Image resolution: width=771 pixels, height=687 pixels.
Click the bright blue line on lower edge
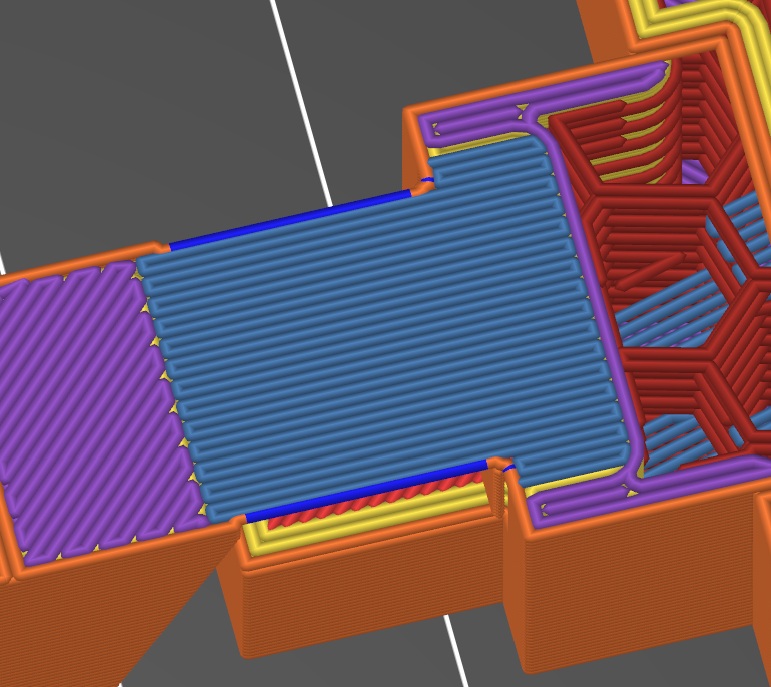coord(365,491)
